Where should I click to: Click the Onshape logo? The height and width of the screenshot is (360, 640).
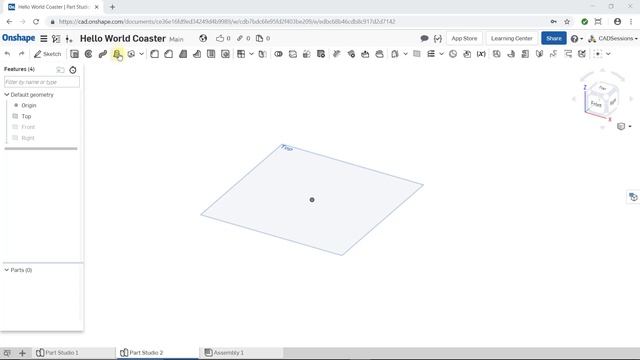(x=18, y=38)
